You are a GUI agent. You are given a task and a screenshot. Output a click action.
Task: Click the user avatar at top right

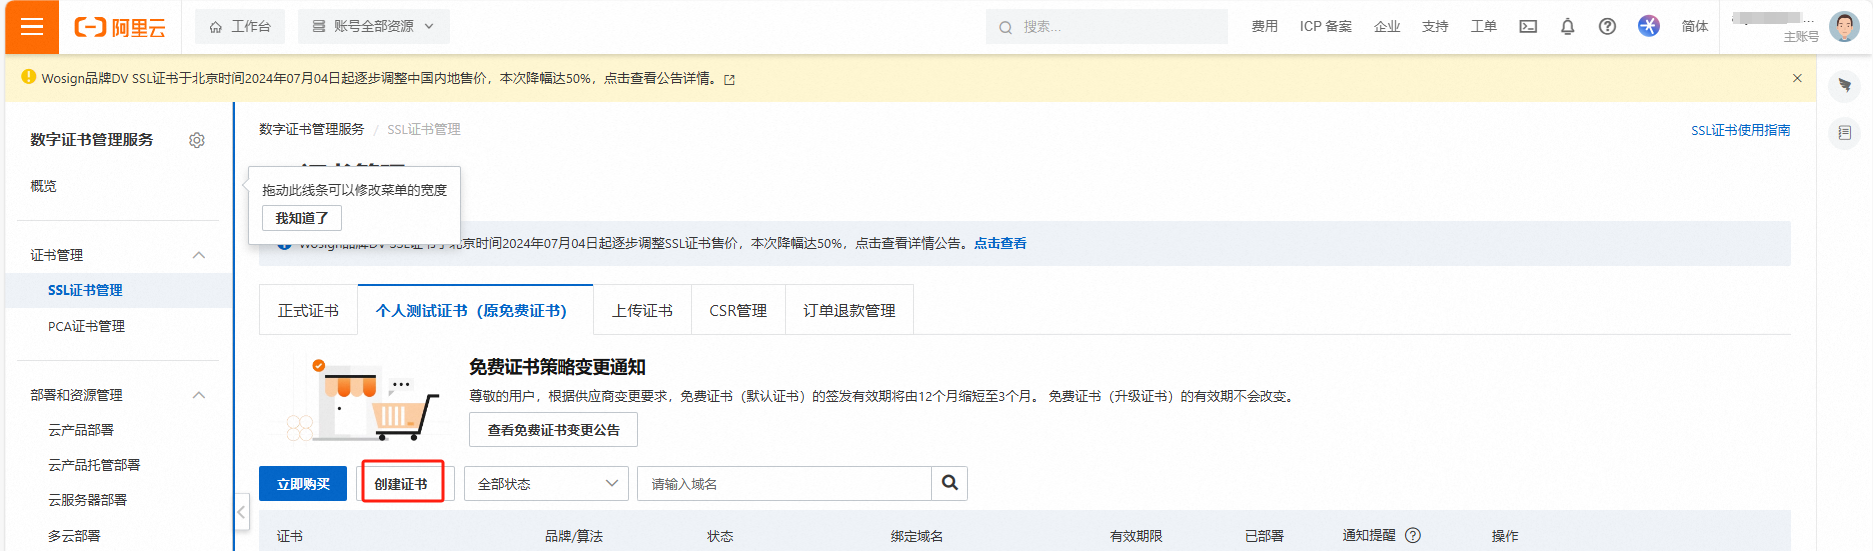coord(1843,27)
